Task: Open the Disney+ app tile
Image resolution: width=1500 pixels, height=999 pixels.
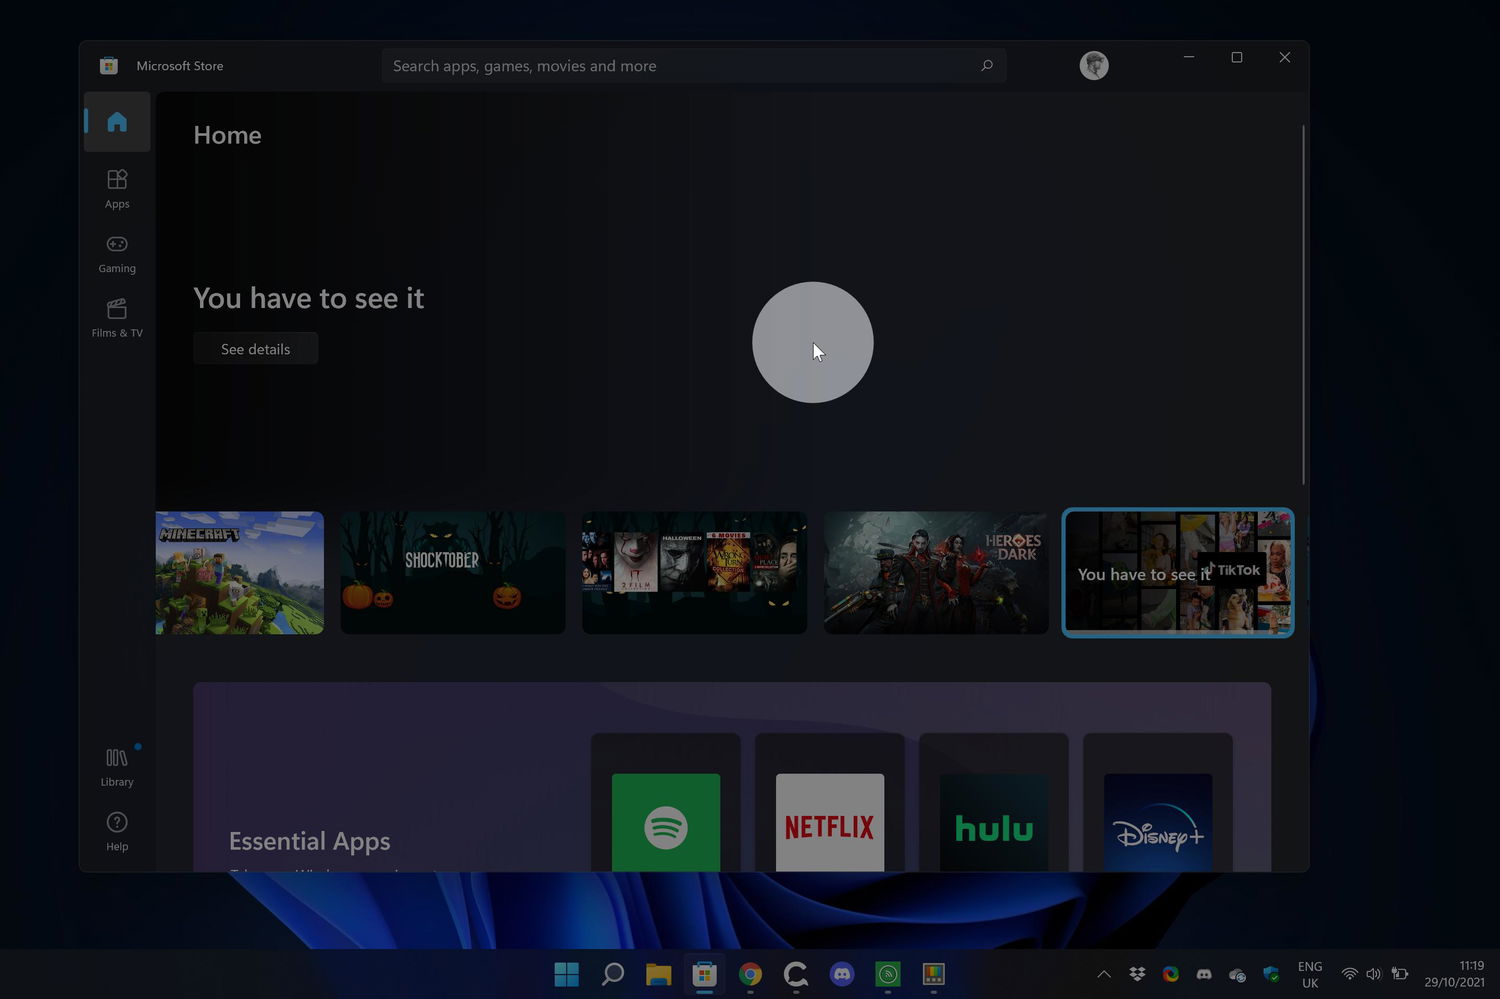Action: click(x=1158, y=803)
